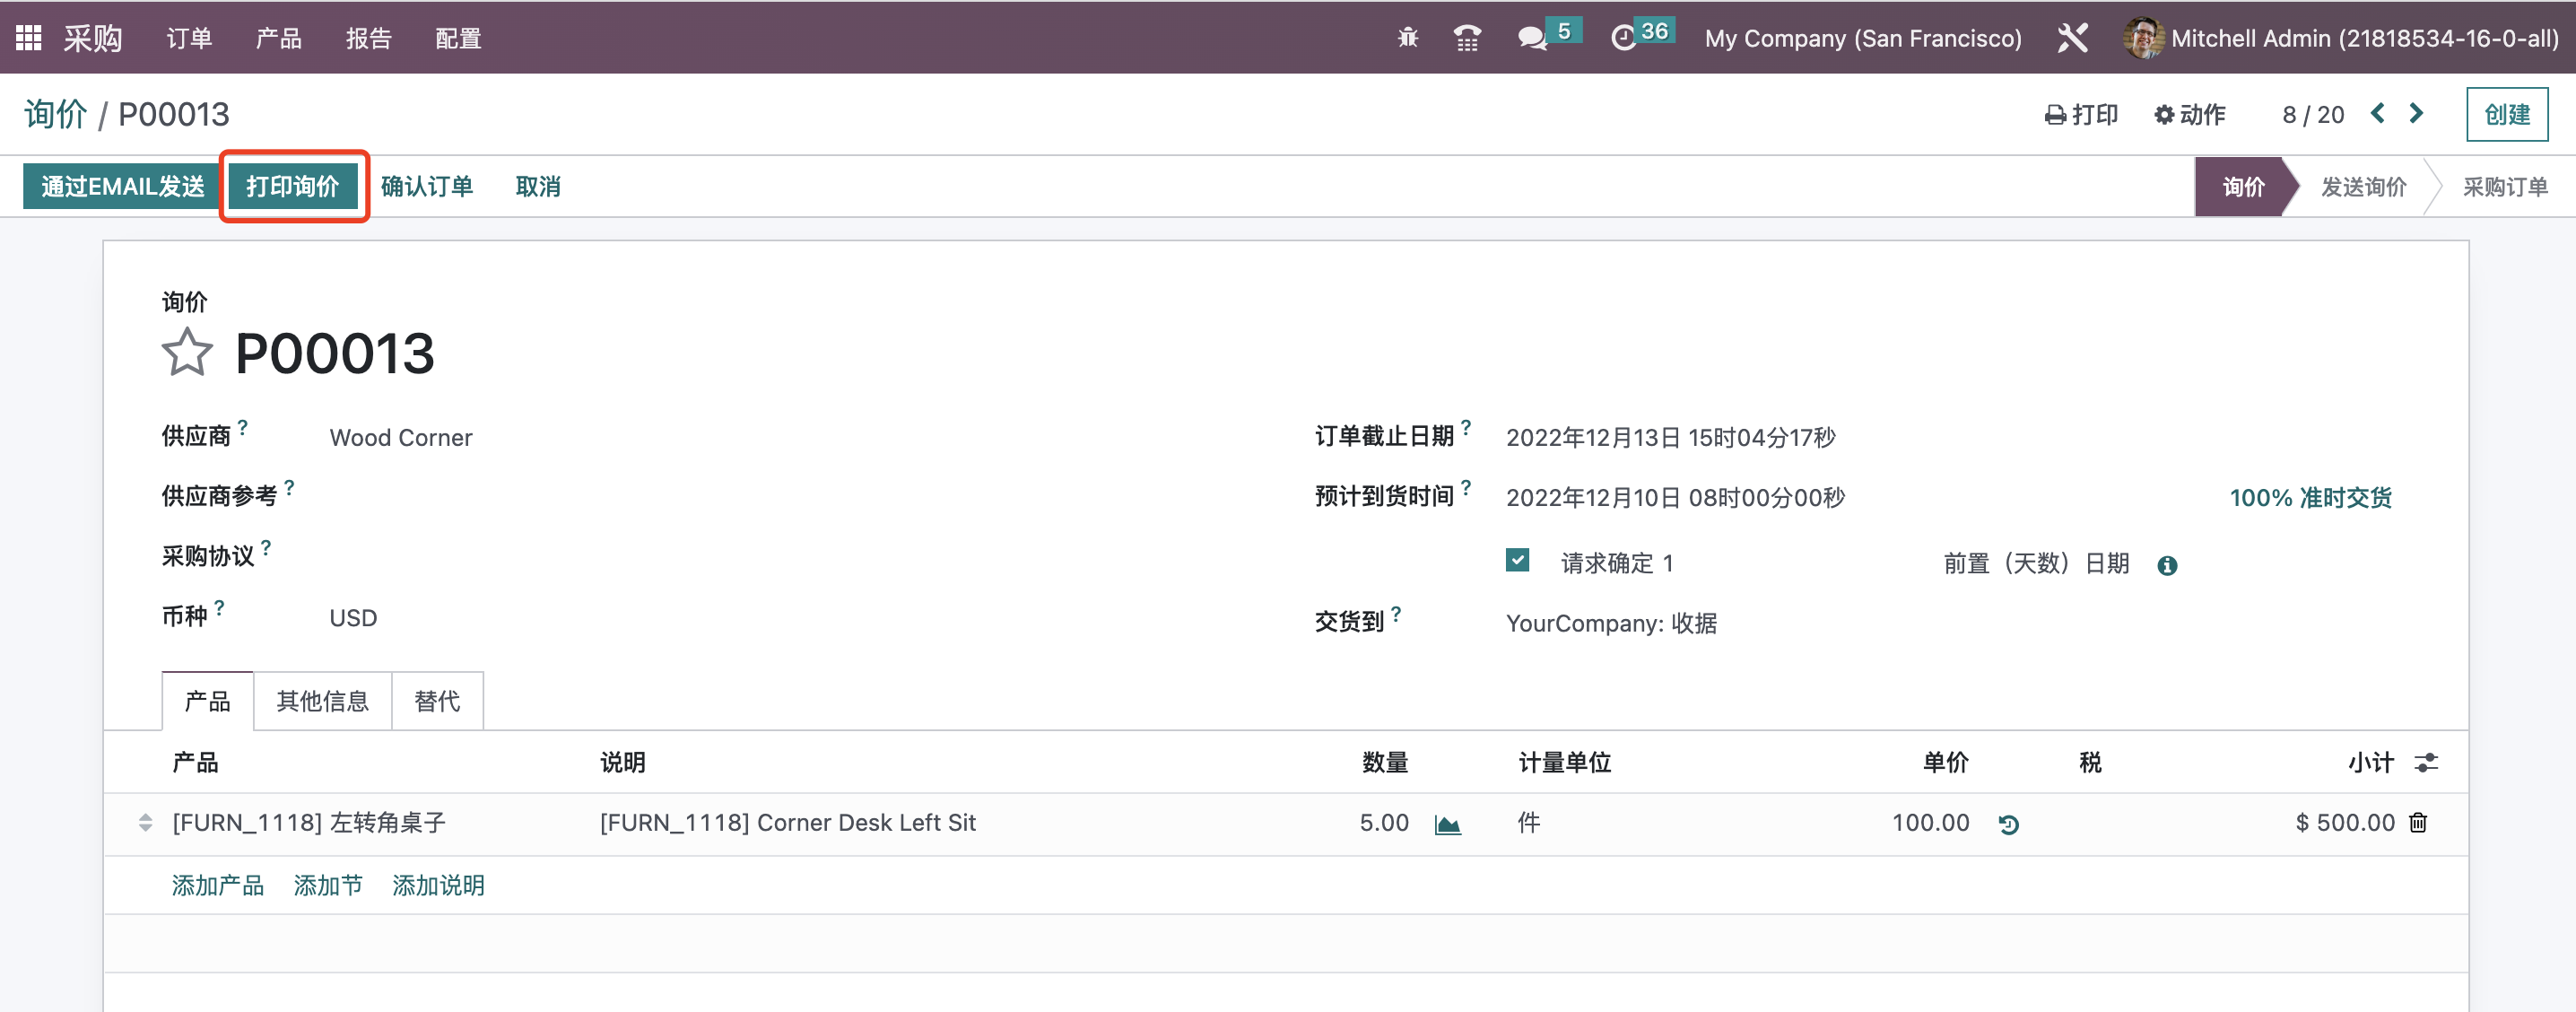The image size is (2576, 1012).
Task: Click the 100% 准时交货 link
Action: point(2310,497)
